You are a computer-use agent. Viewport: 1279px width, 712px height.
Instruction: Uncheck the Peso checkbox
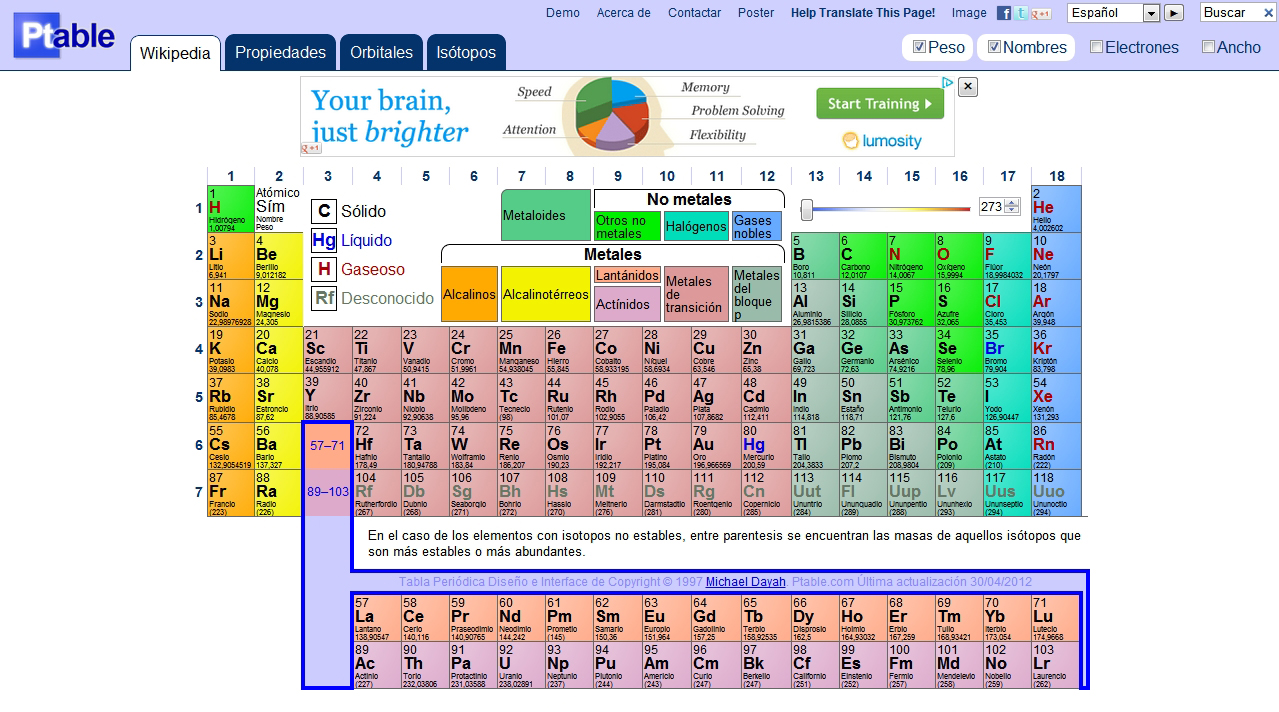tap(919, 47)
